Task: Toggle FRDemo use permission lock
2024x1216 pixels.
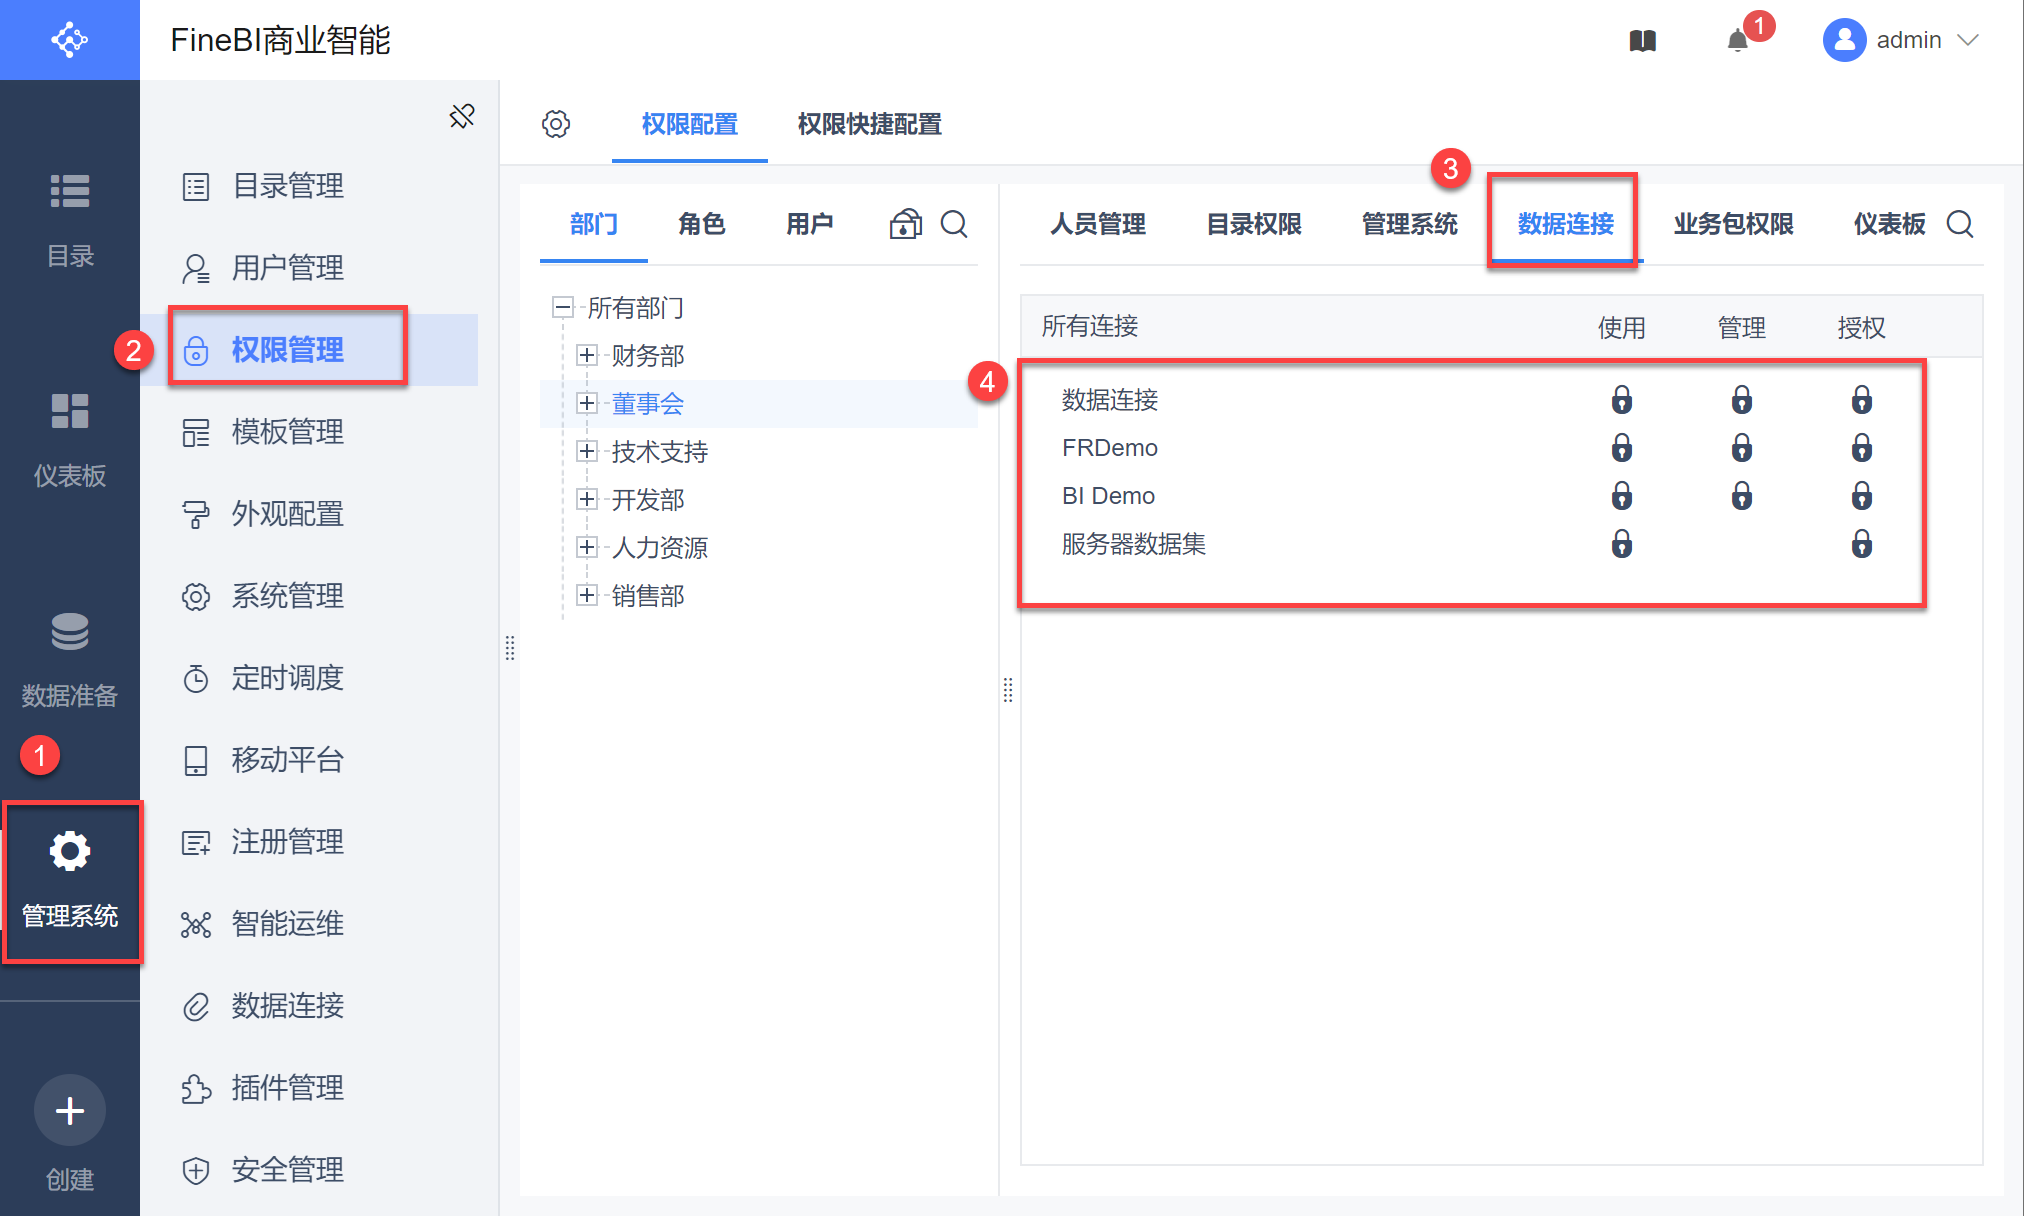Action: 1621,448
